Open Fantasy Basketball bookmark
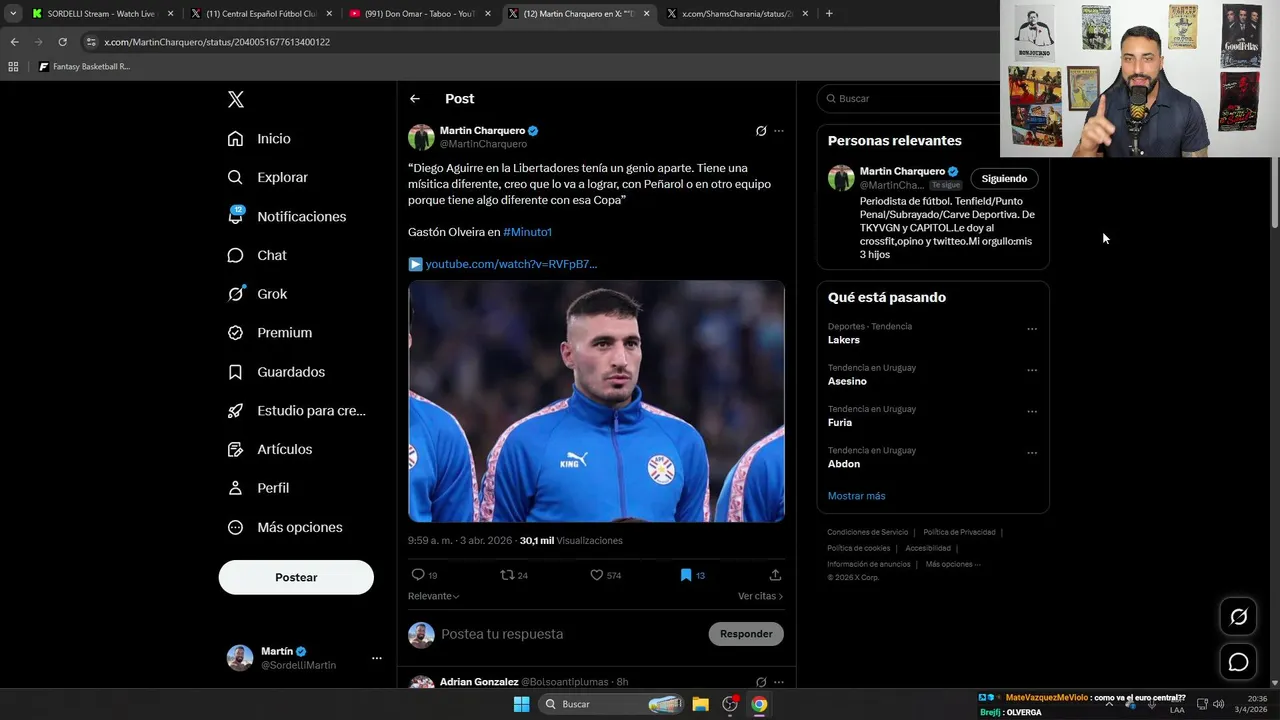The image size is (1280, 720). tap(85, 67)
